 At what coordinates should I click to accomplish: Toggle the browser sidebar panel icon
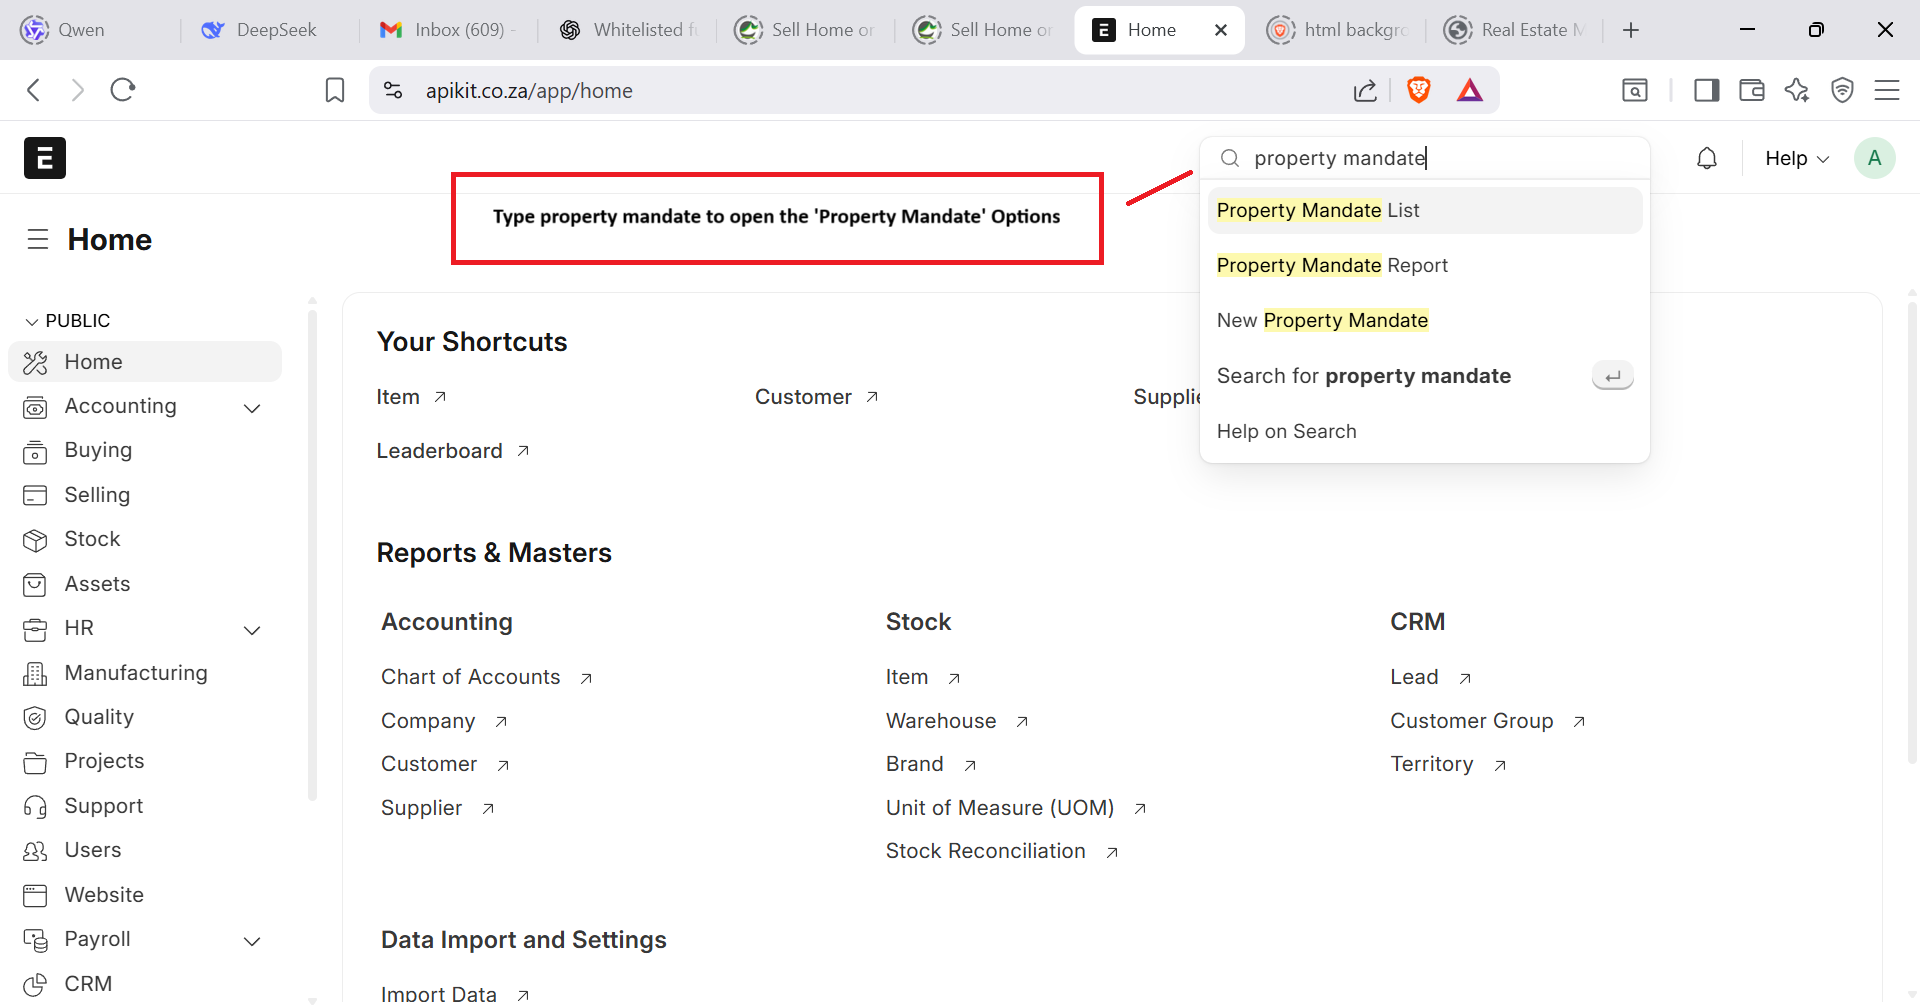[1706, 90]
